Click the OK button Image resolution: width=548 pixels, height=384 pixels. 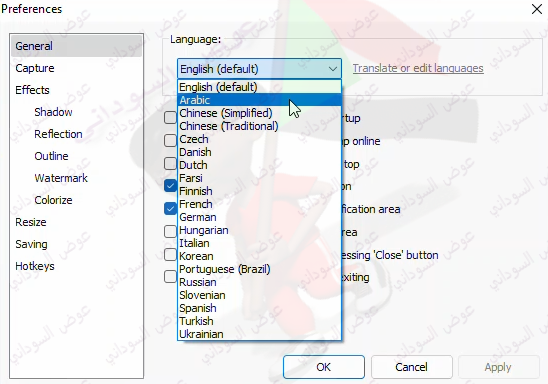coord(324,367)
